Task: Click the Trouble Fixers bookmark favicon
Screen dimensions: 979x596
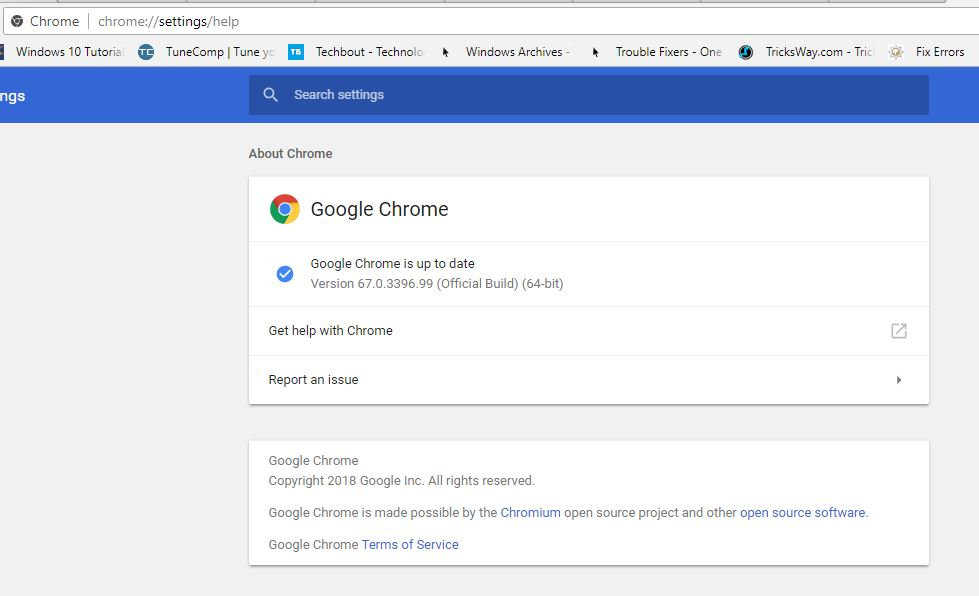Action: click(596, 52)
